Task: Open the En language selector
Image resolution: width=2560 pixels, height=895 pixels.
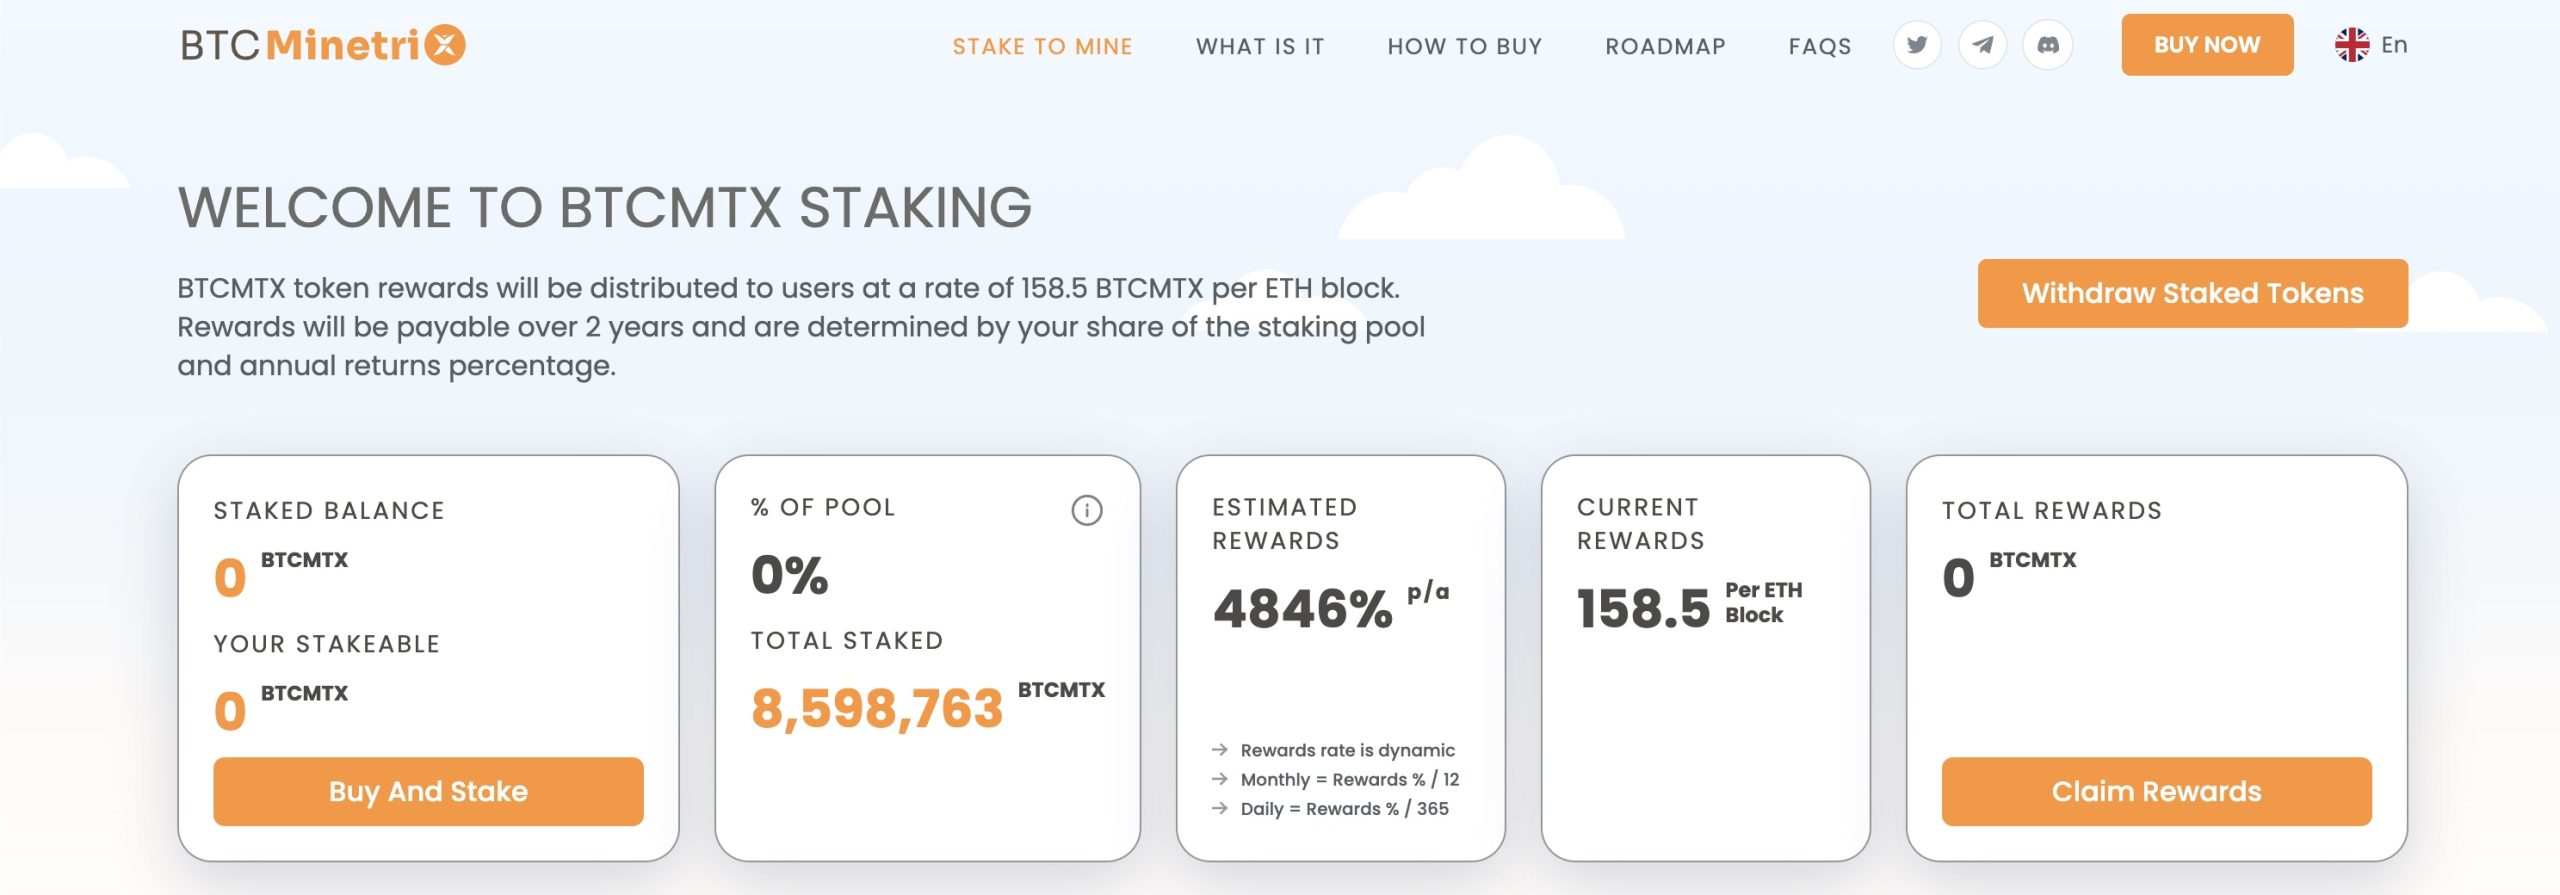Action: coord(2394,45)
